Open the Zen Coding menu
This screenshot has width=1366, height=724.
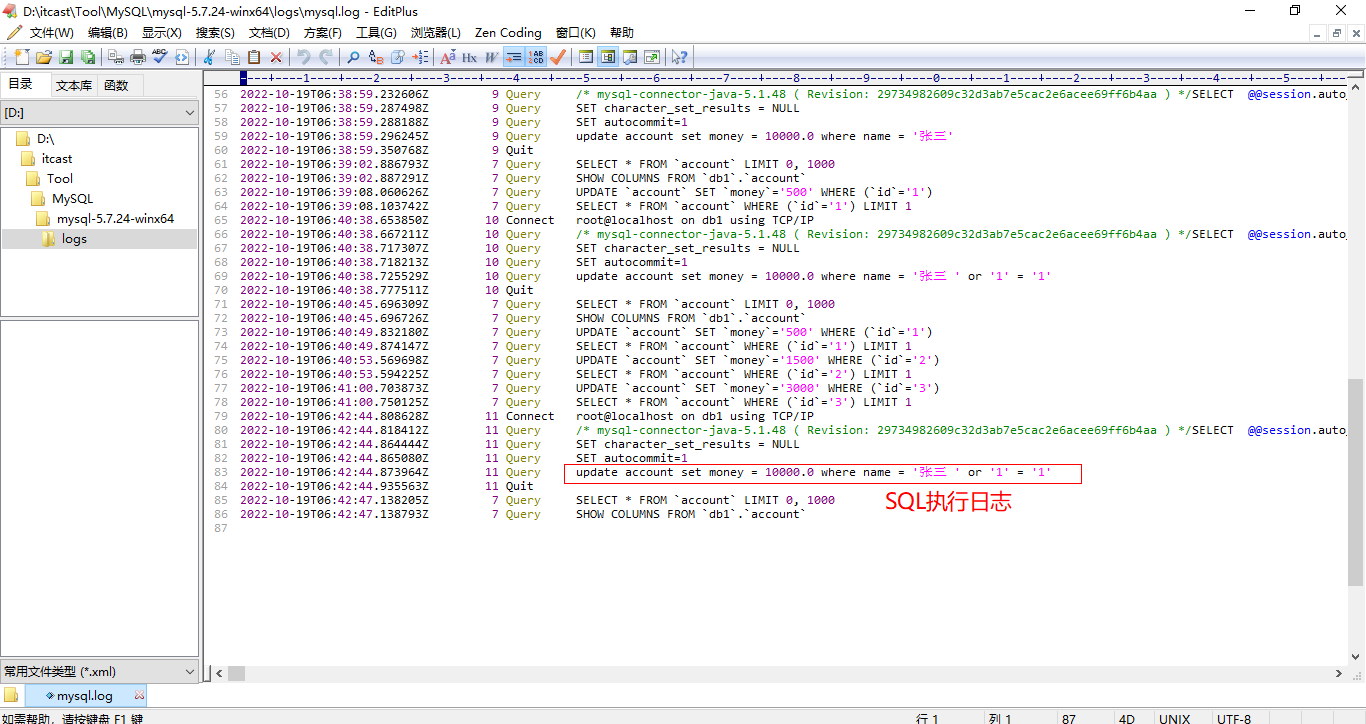coord(508,33)
